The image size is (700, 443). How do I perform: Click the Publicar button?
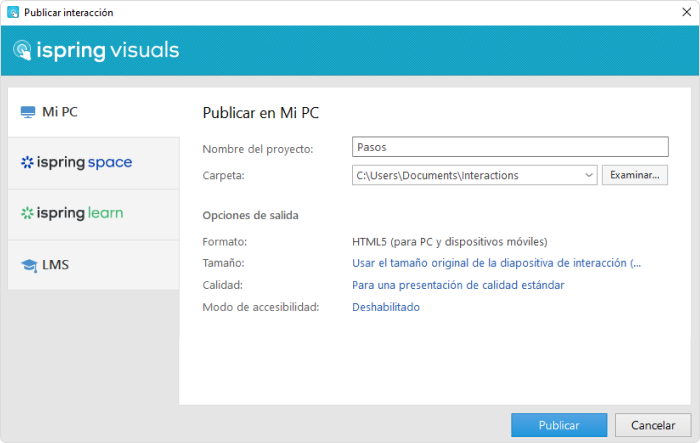(559, 425)
